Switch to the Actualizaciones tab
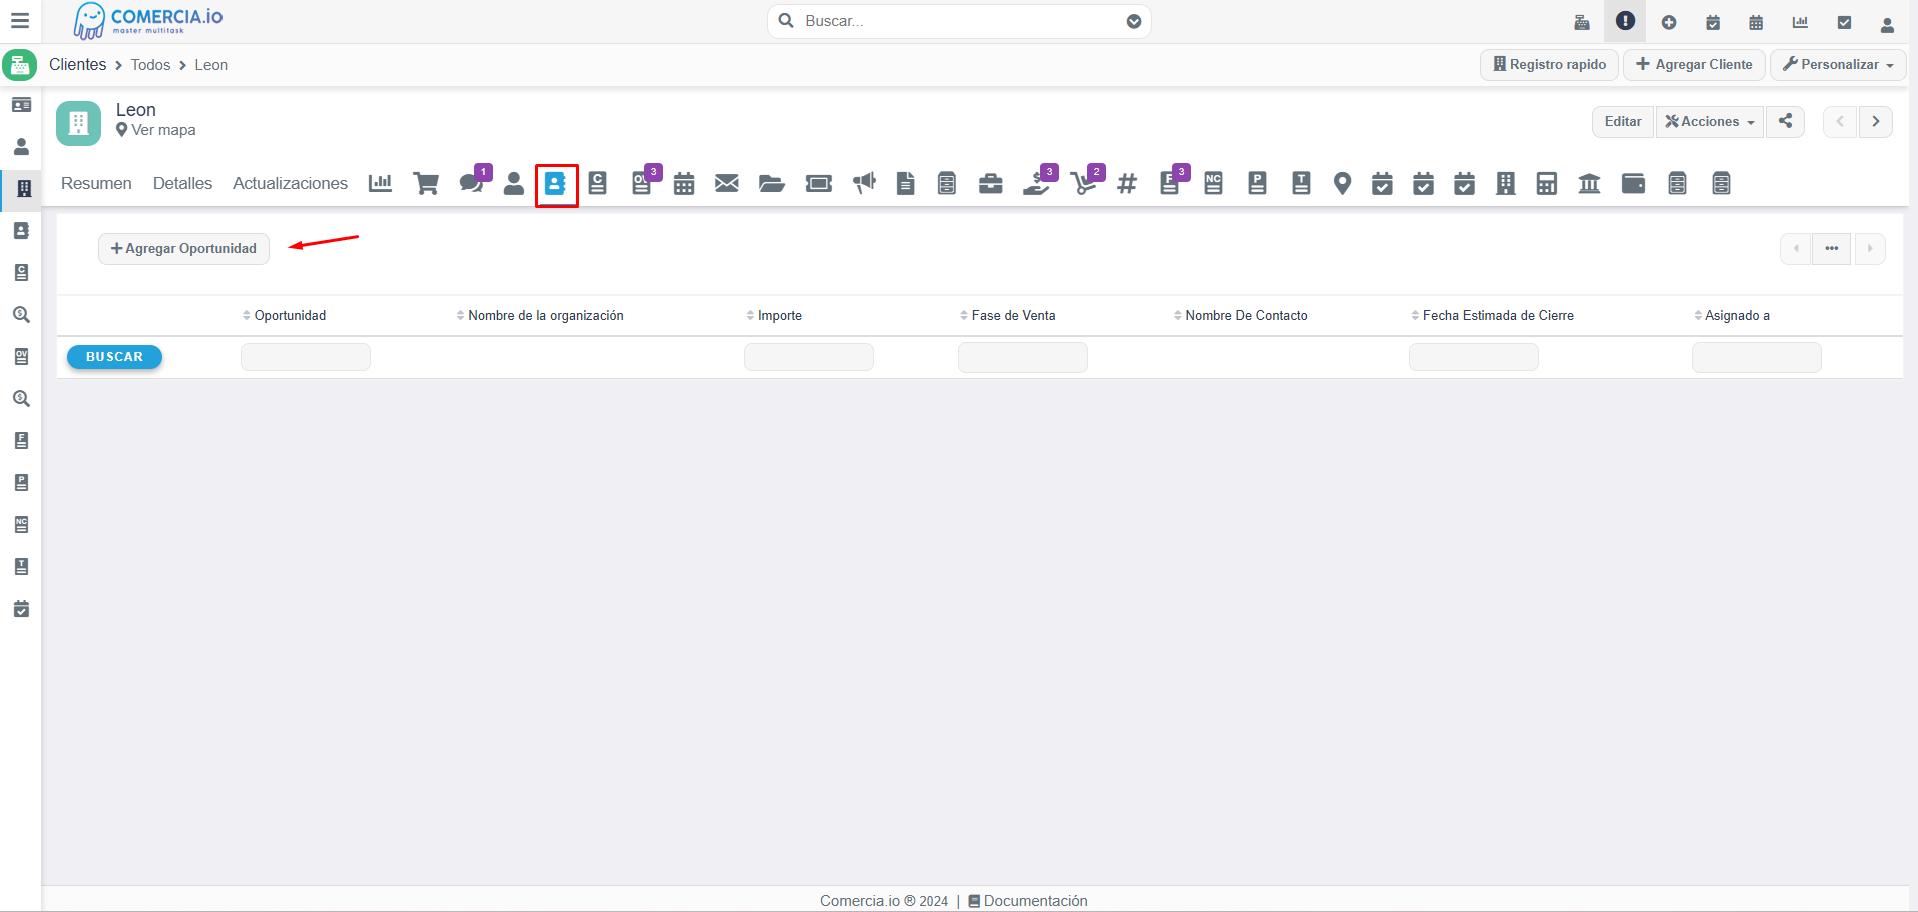 [x=290, y=183]
